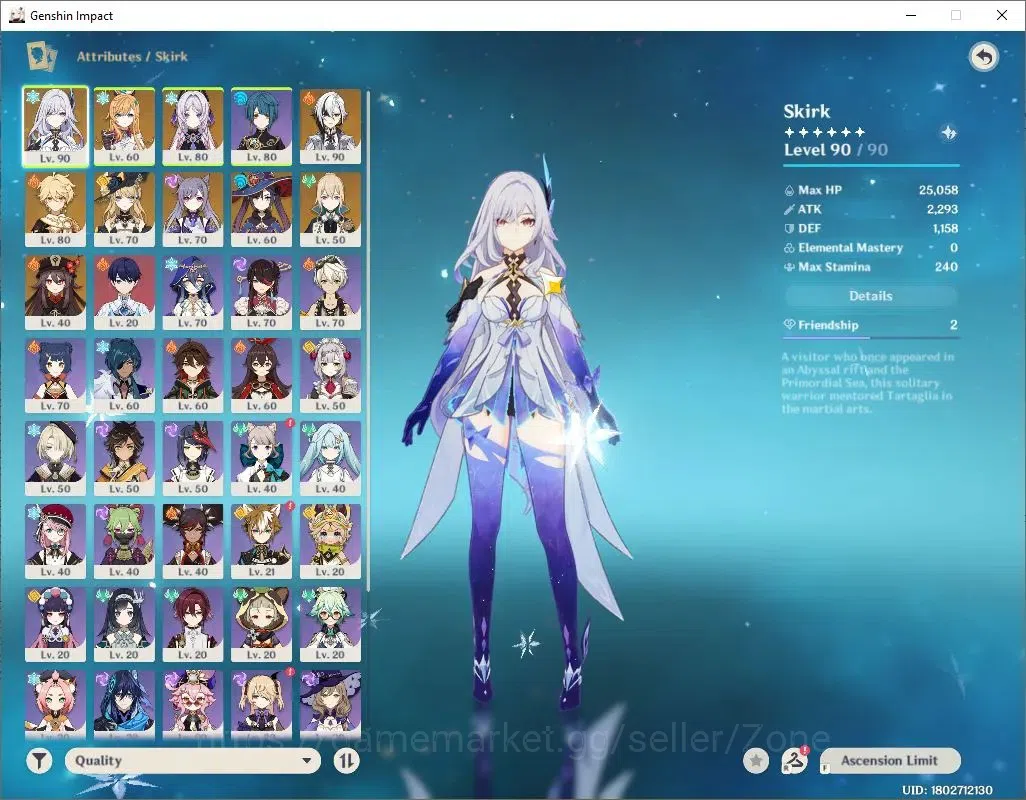Select Xingqiu's Lv. 80 portrait
Screen dimensions: 1026x800
[262, 127]
